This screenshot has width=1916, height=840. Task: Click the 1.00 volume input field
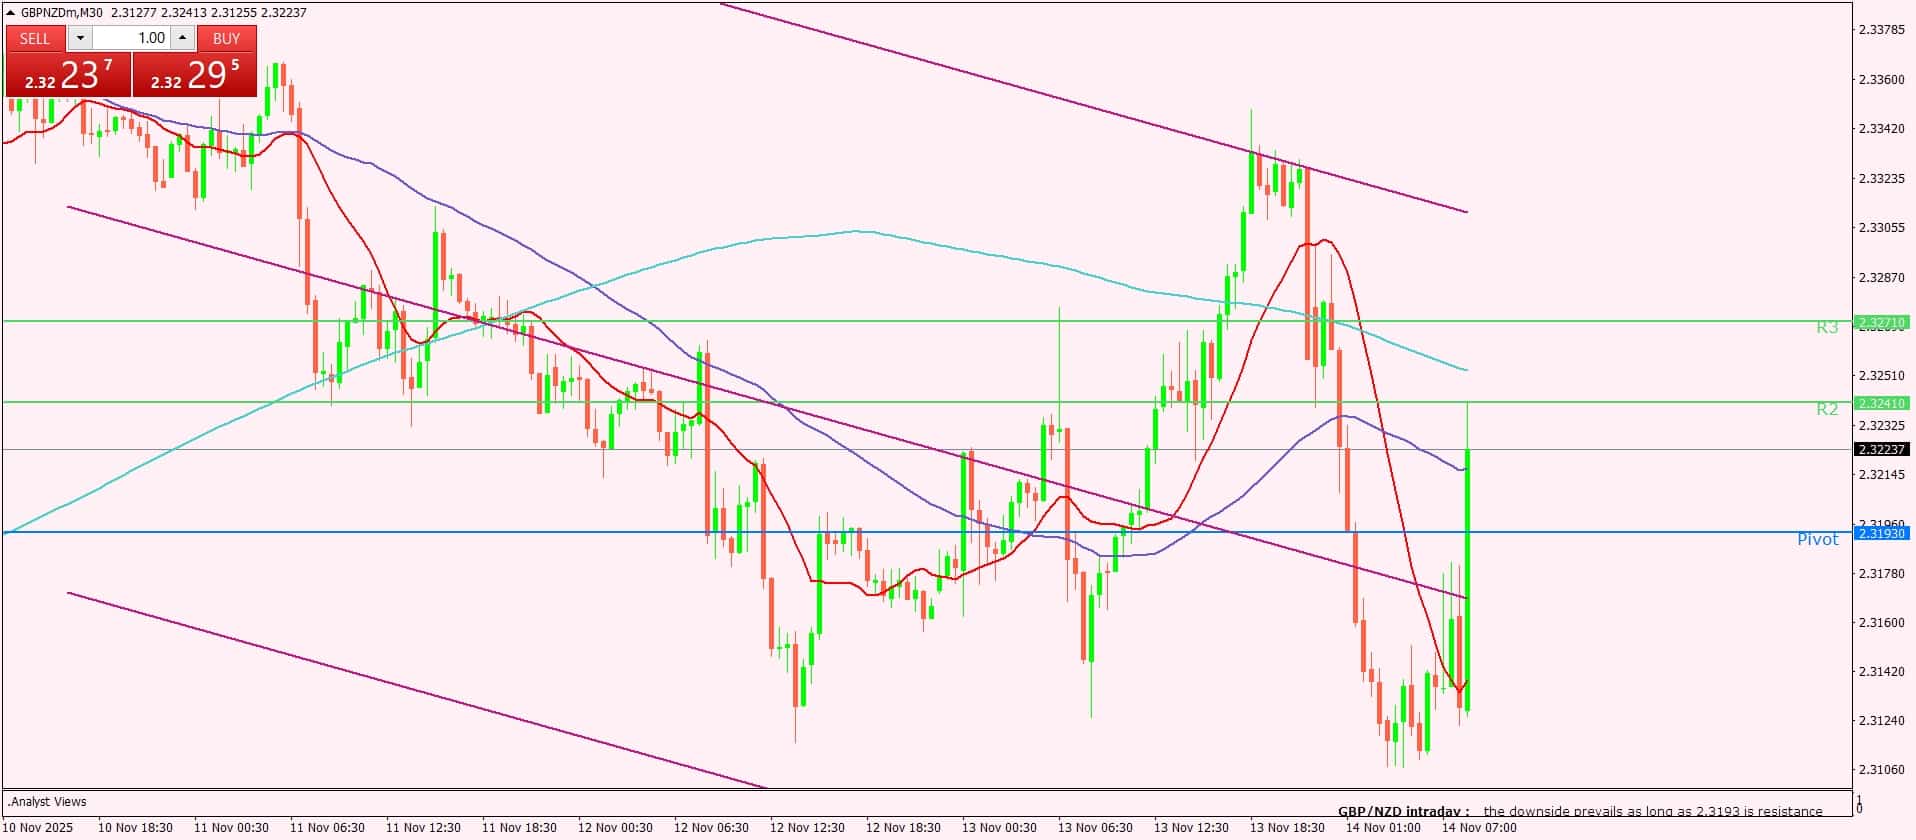[131, 38]
